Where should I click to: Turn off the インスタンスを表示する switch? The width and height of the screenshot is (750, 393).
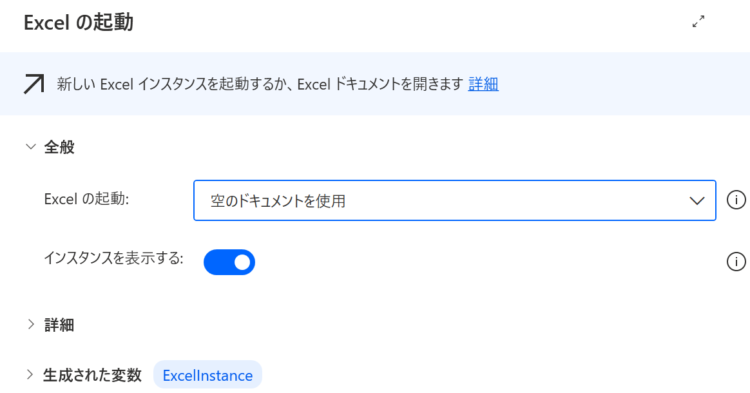229,262
